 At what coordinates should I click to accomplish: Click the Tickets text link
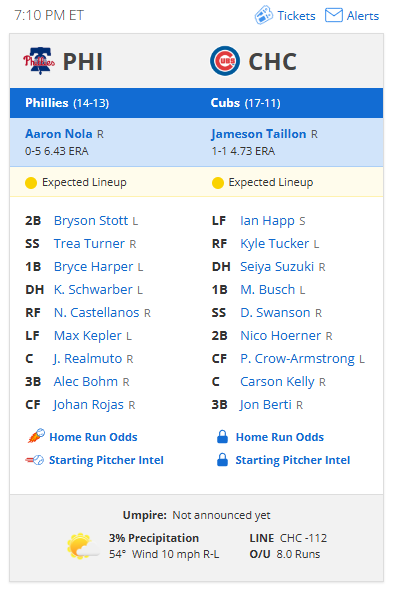(296, 16)
